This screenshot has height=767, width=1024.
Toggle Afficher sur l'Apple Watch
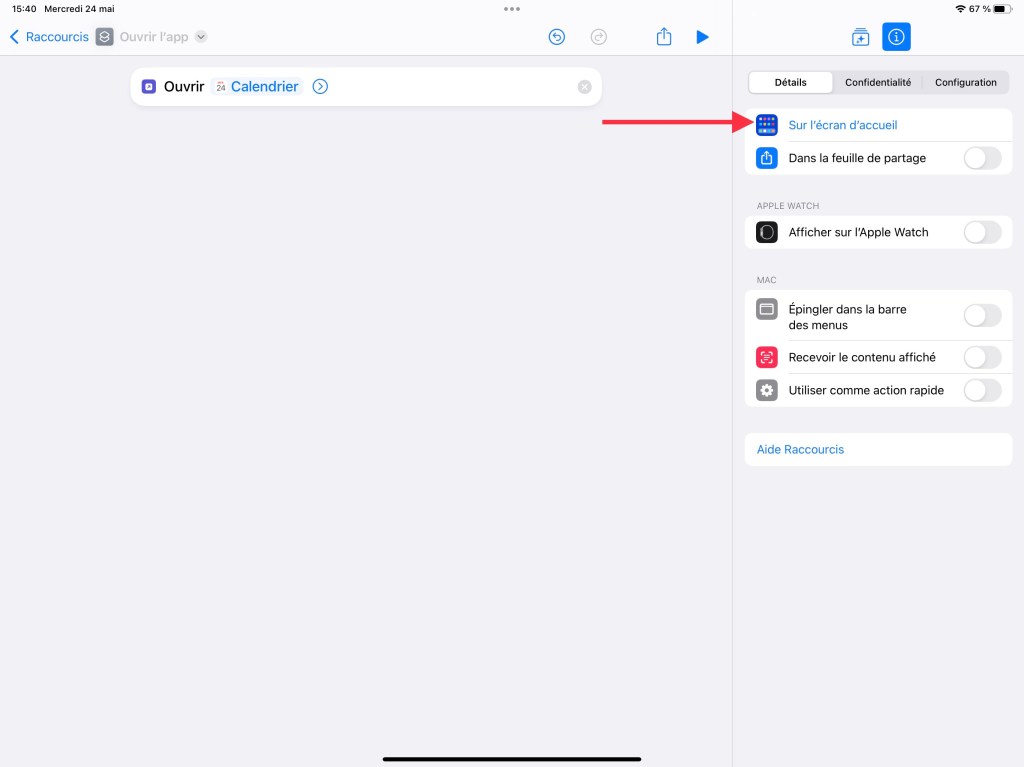pos(981,232)
